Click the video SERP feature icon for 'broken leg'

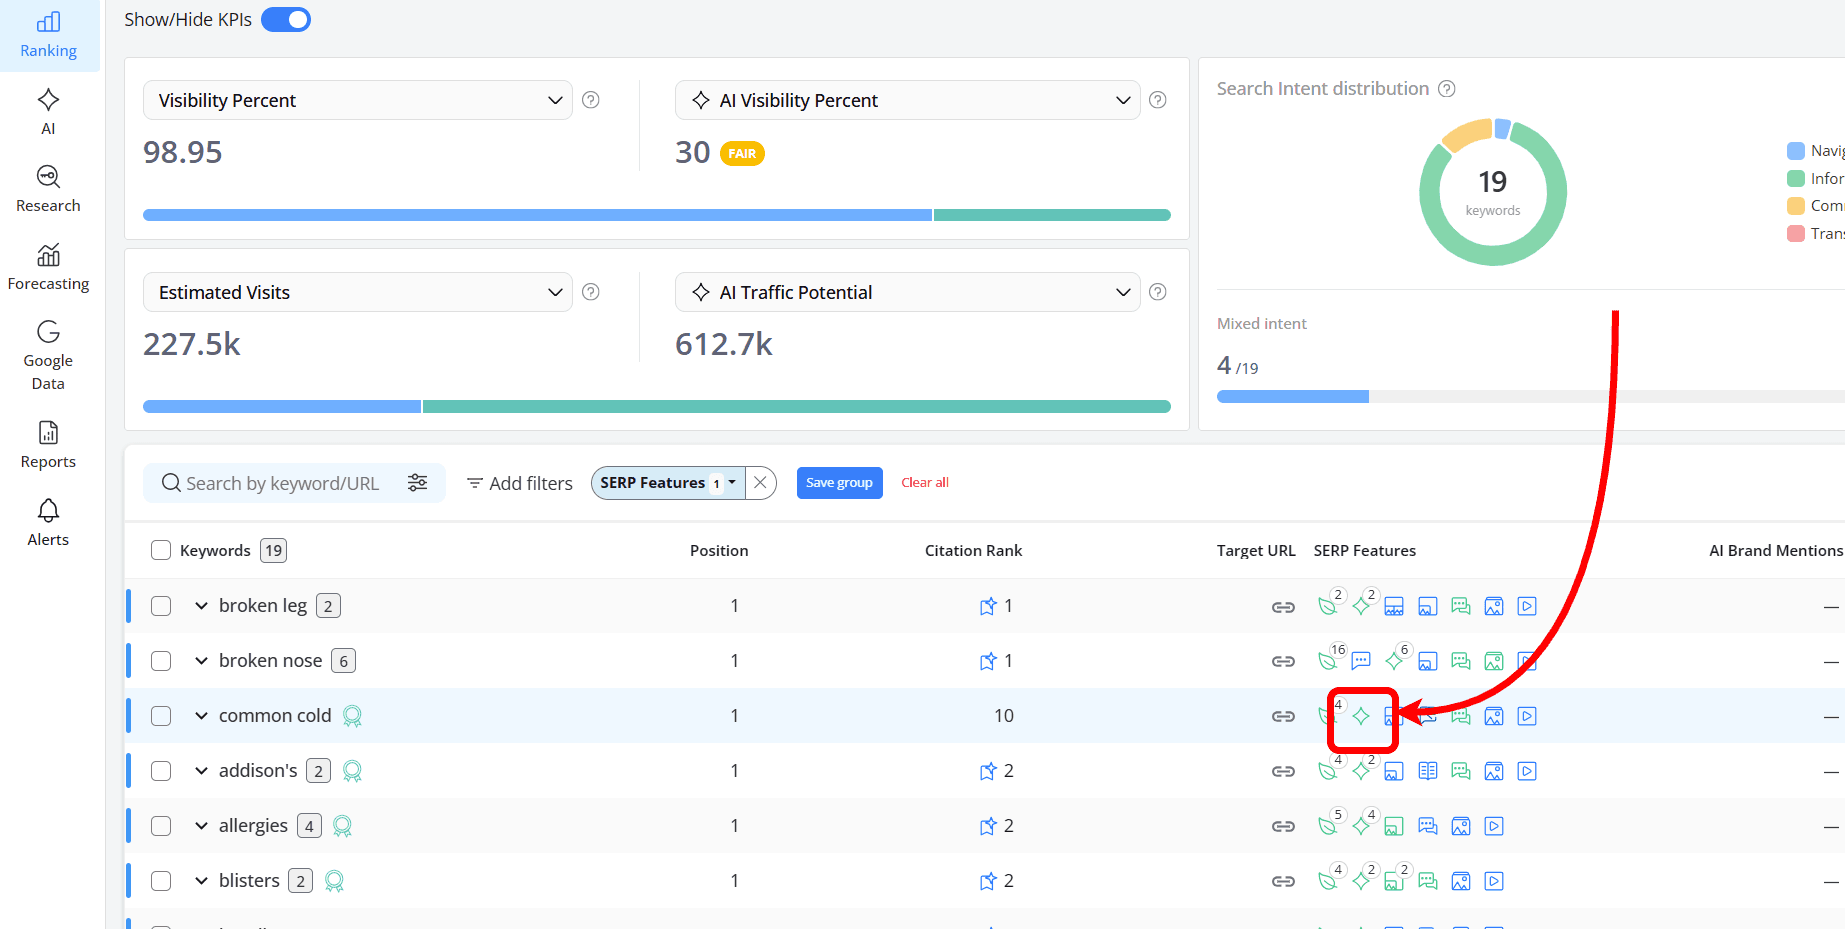[x=1526, y=605]
